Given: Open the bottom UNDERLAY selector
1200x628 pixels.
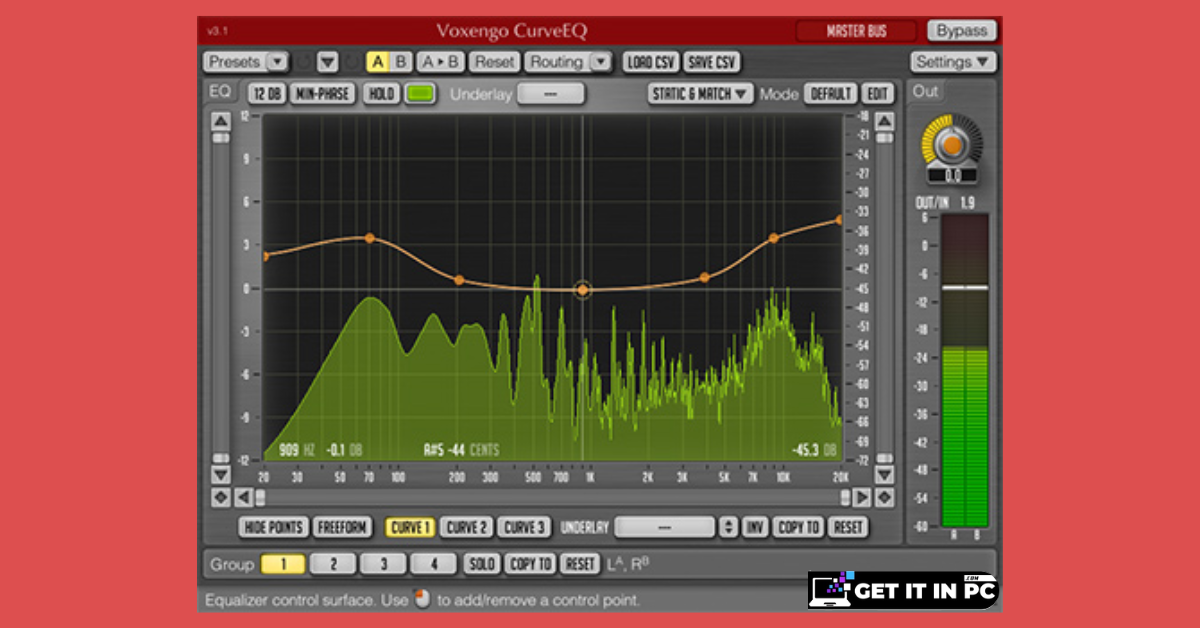Looking at the screenshot, I should (x=665, y=527).
